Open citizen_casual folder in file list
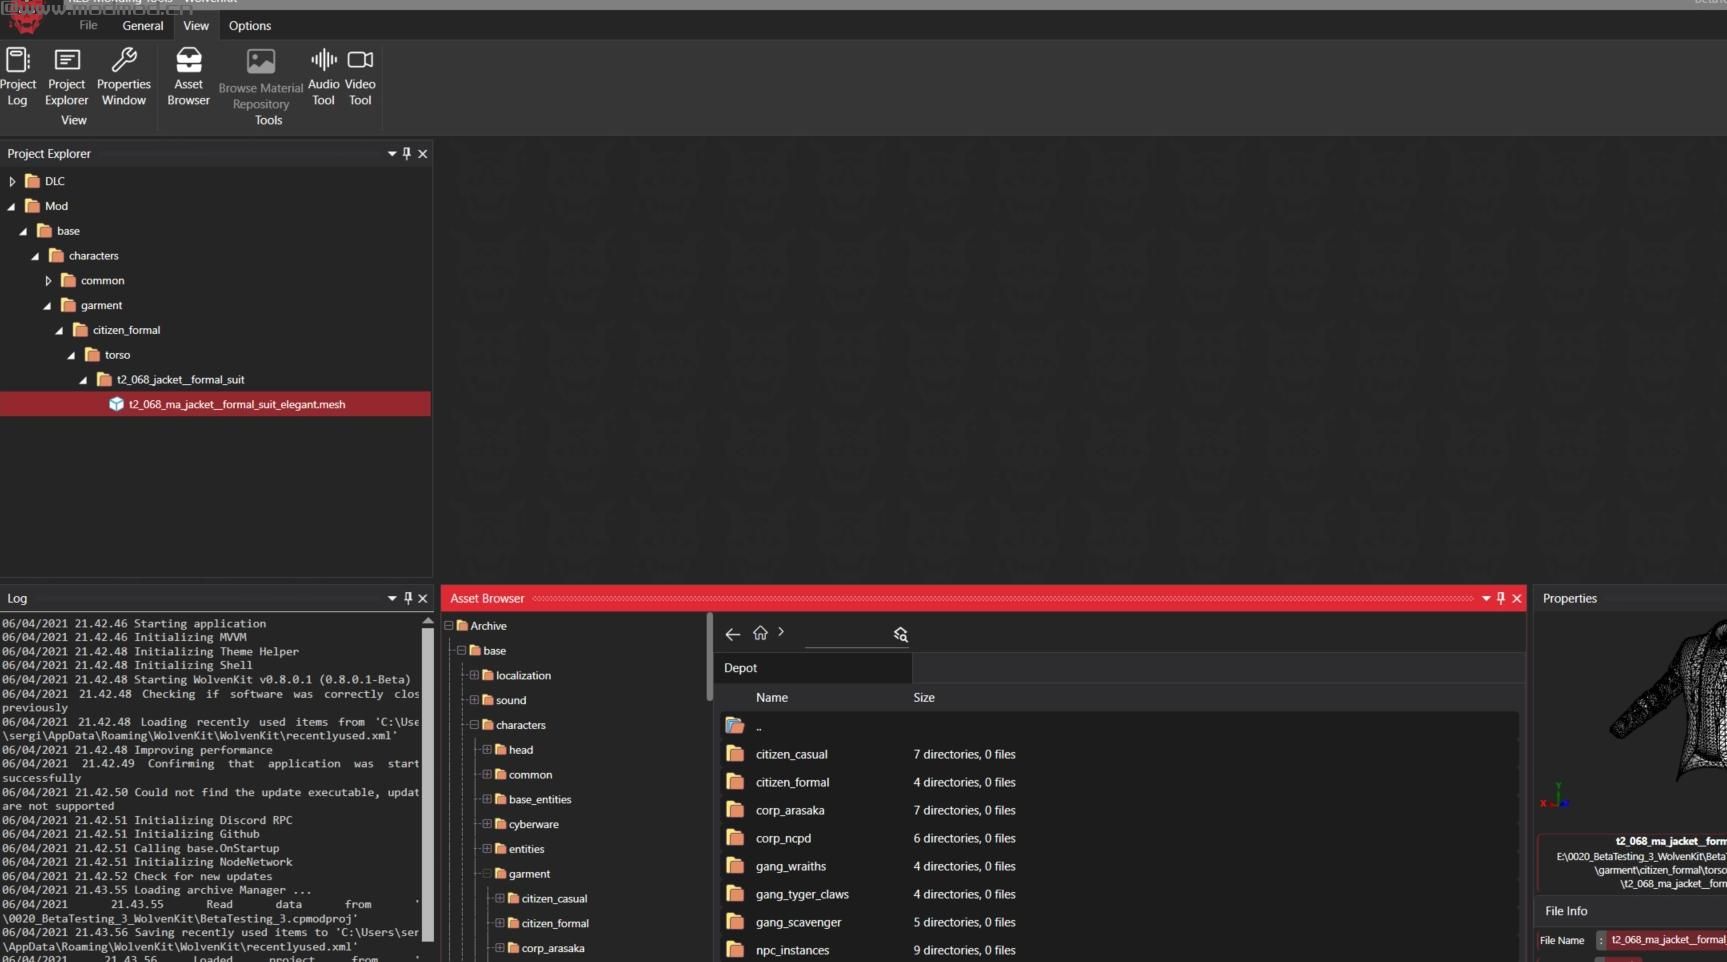The image size is (1727, 962). (791, 754)
